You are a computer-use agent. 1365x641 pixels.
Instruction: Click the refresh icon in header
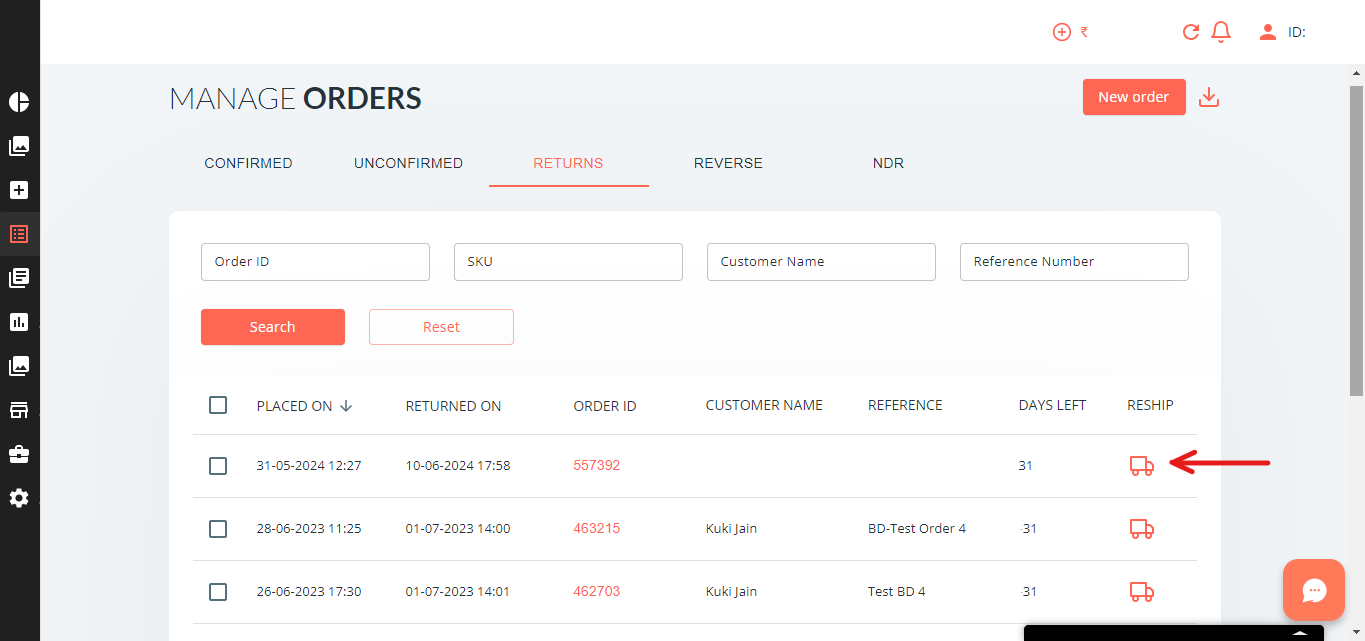[x=1190, y=32]
